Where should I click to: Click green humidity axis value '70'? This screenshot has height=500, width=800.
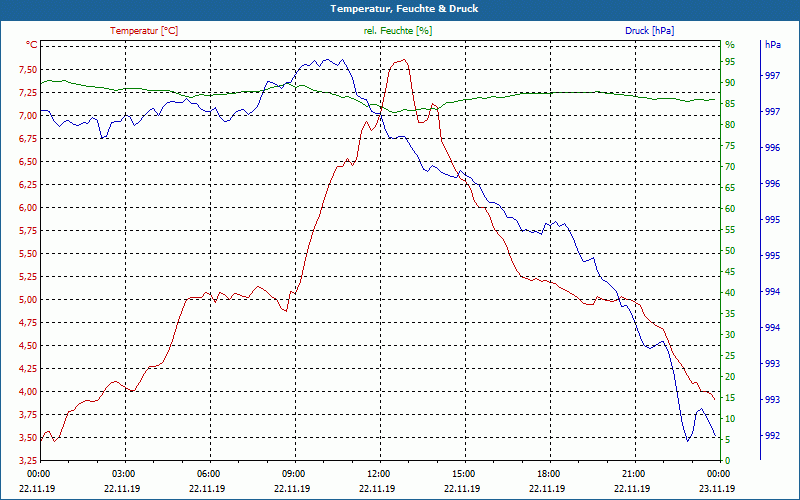pos(730,167)
